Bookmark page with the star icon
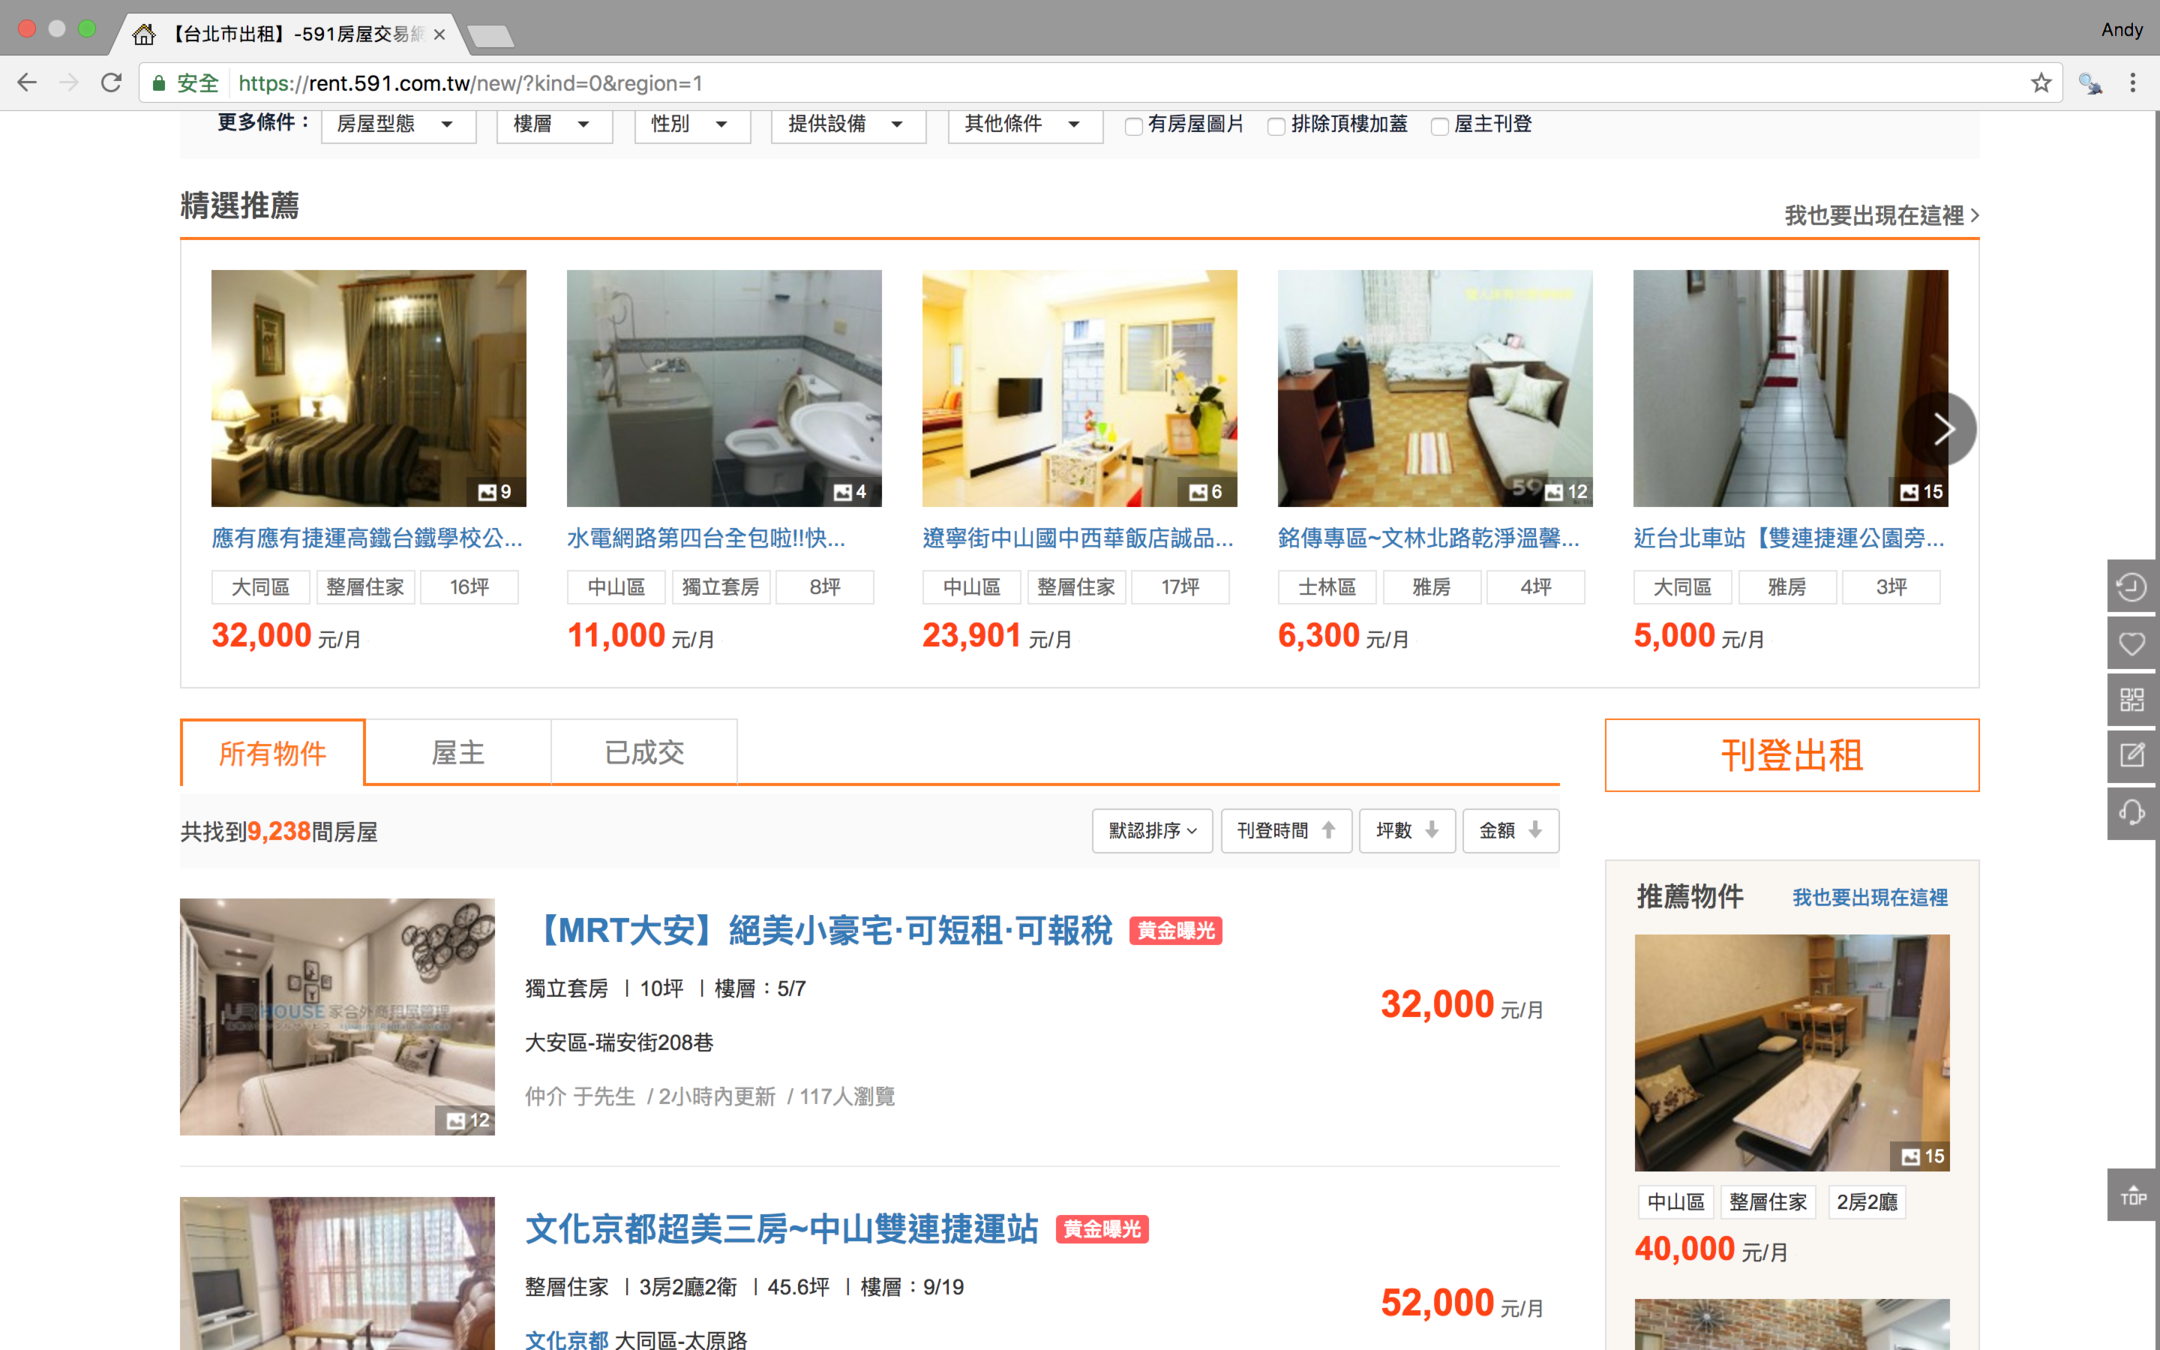This screenshot has width=2160, height=1350. [2040, 83]
